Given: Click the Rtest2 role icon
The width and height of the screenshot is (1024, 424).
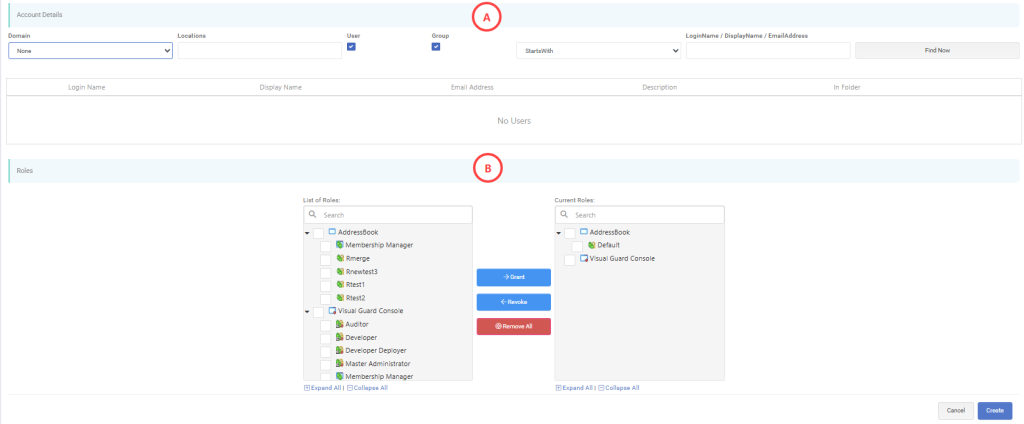Looking at the screenshot, I should pos(340,297).
